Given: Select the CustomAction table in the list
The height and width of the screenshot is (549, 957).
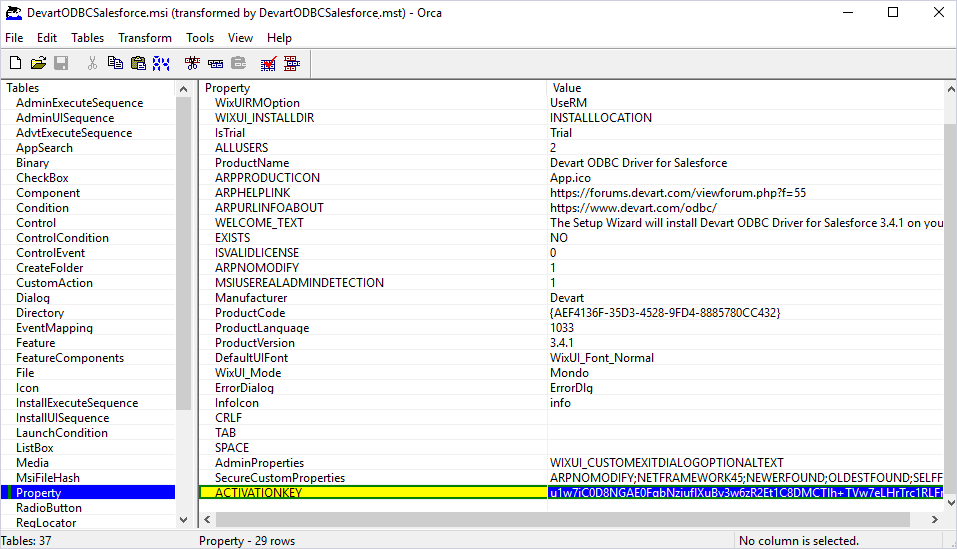Looking at the screenshot, I should [54, 283].
